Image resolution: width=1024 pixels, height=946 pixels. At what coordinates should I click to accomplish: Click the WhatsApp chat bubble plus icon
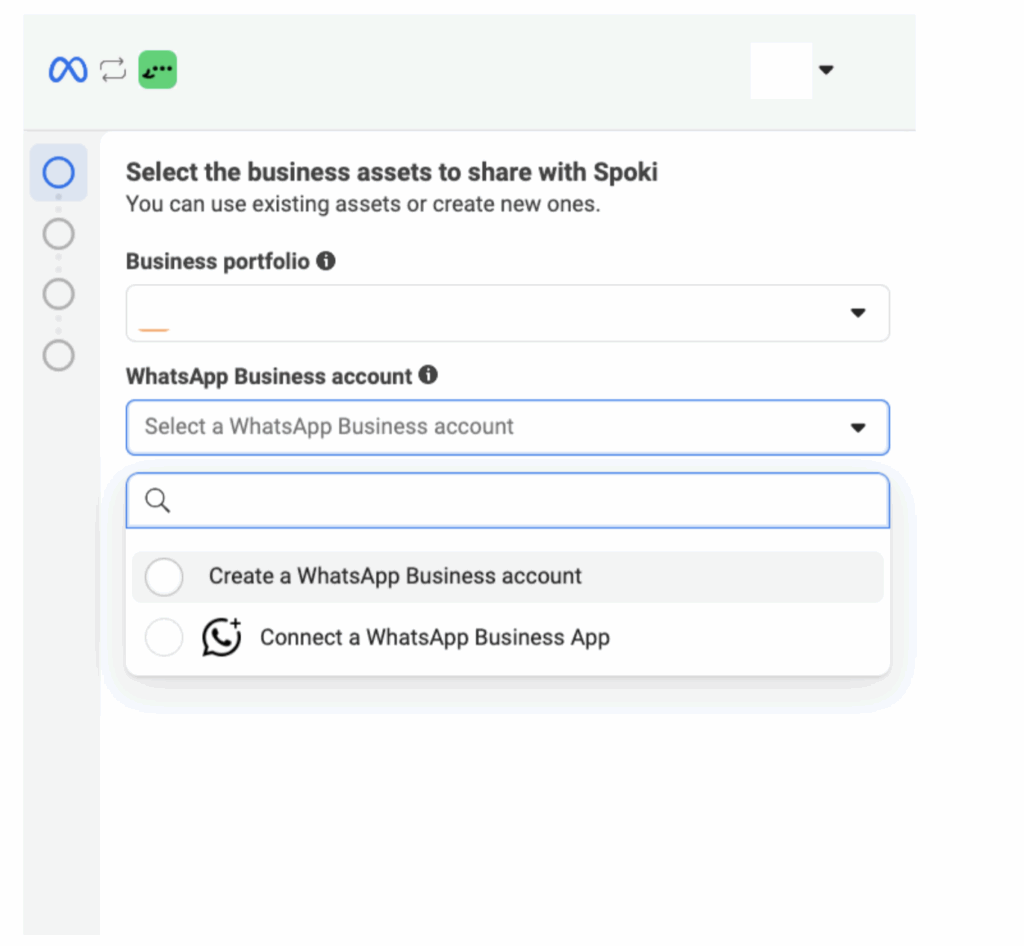point(222,637)
